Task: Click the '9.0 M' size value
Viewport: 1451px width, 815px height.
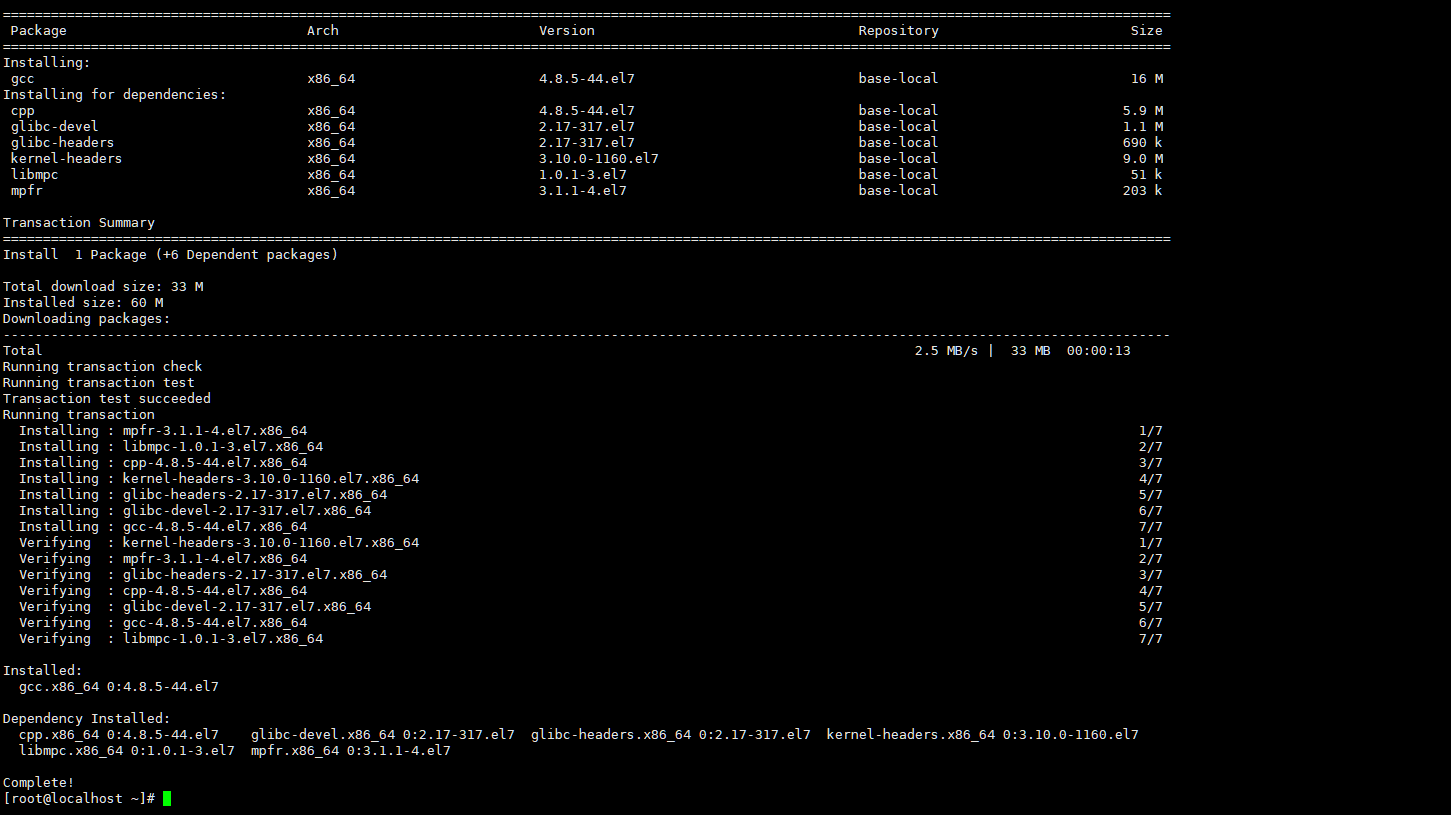Action: (1143, 158)
